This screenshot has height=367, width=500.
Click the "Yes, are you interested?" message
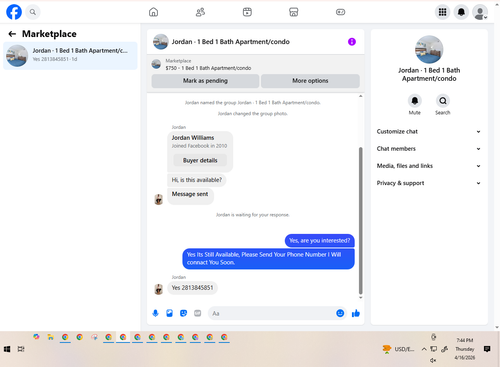[x=320, y=241]
